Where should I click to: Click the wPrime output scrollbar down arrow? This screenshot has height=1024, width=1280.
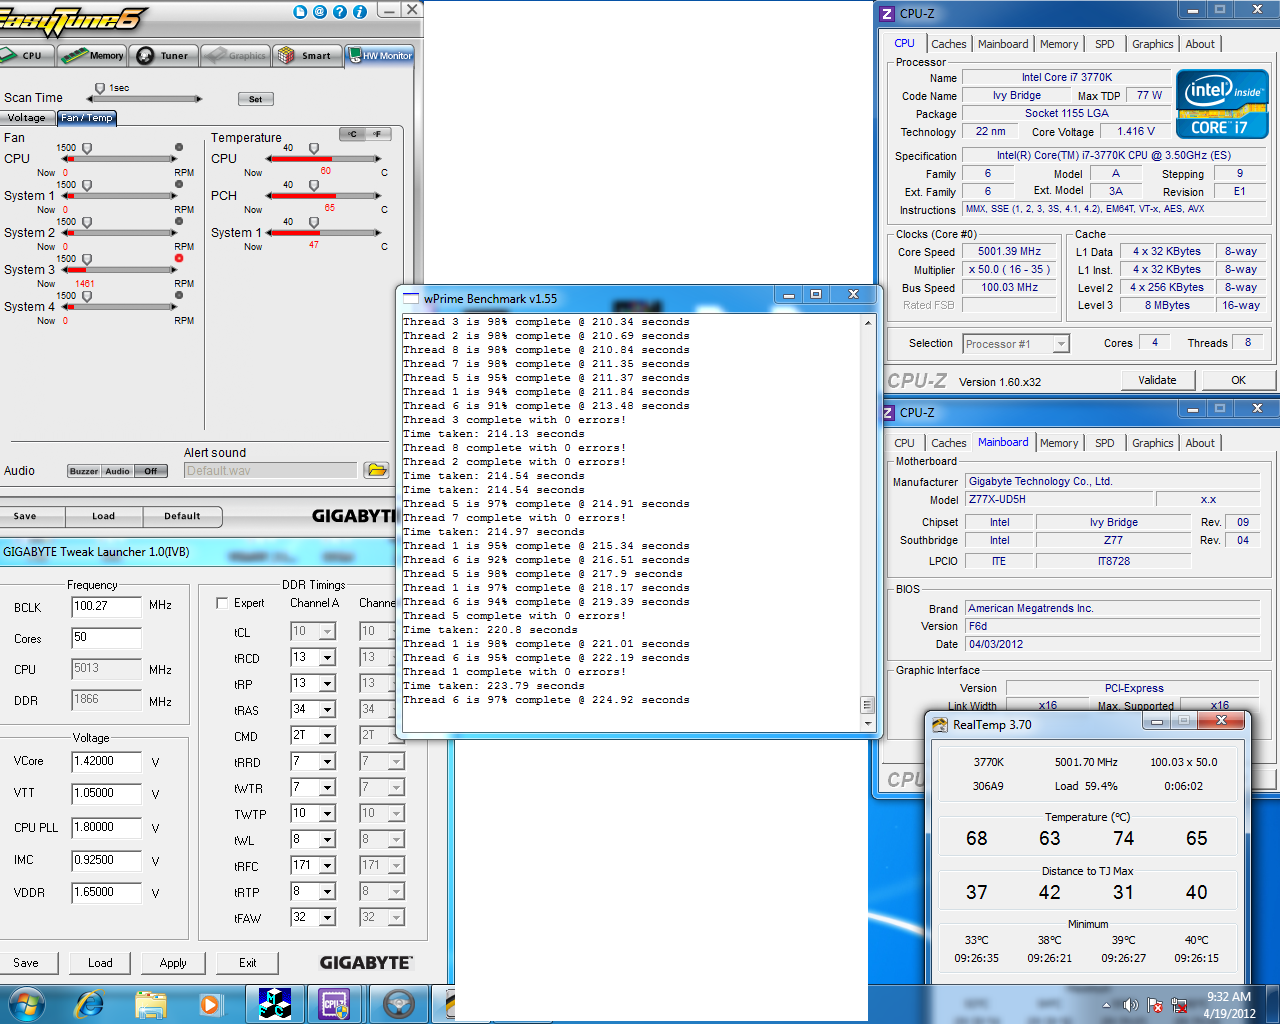[x=868, y=723]
